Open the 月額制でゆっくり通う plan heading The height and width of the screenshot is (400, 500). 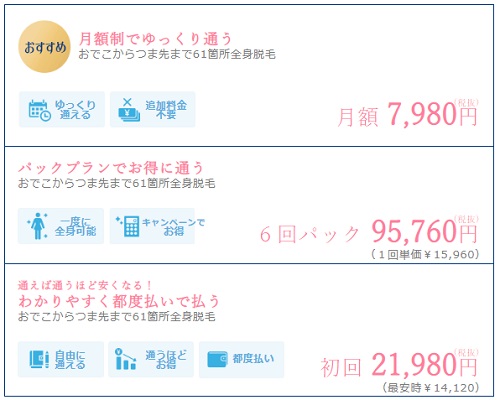[x=155, y=39]
